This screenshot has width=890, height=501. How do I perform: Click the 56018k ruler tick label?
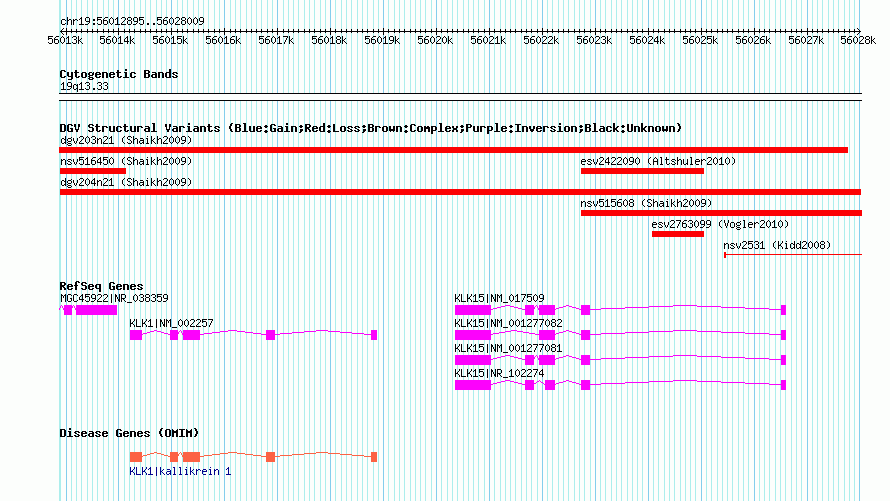click(329, 40)
